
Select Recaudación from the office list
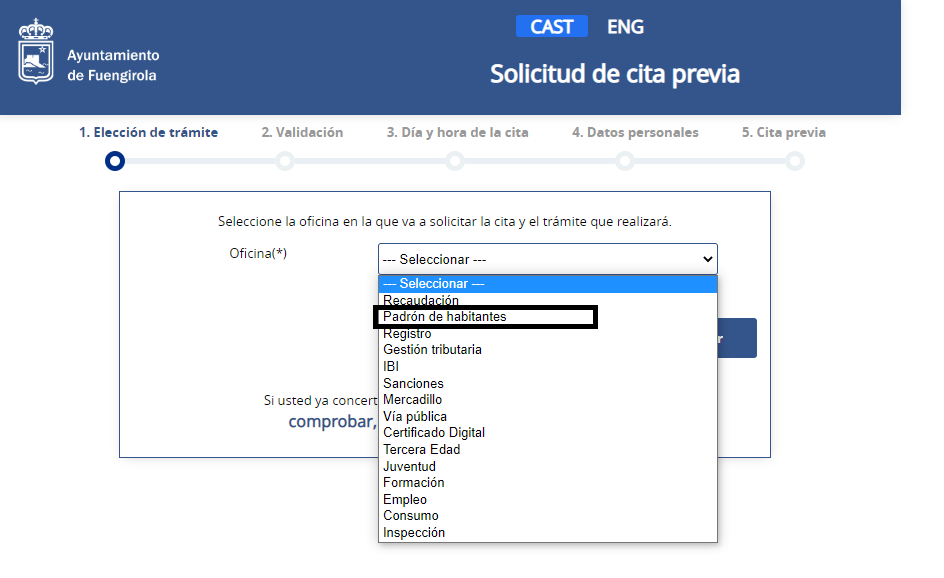(421, 300)
